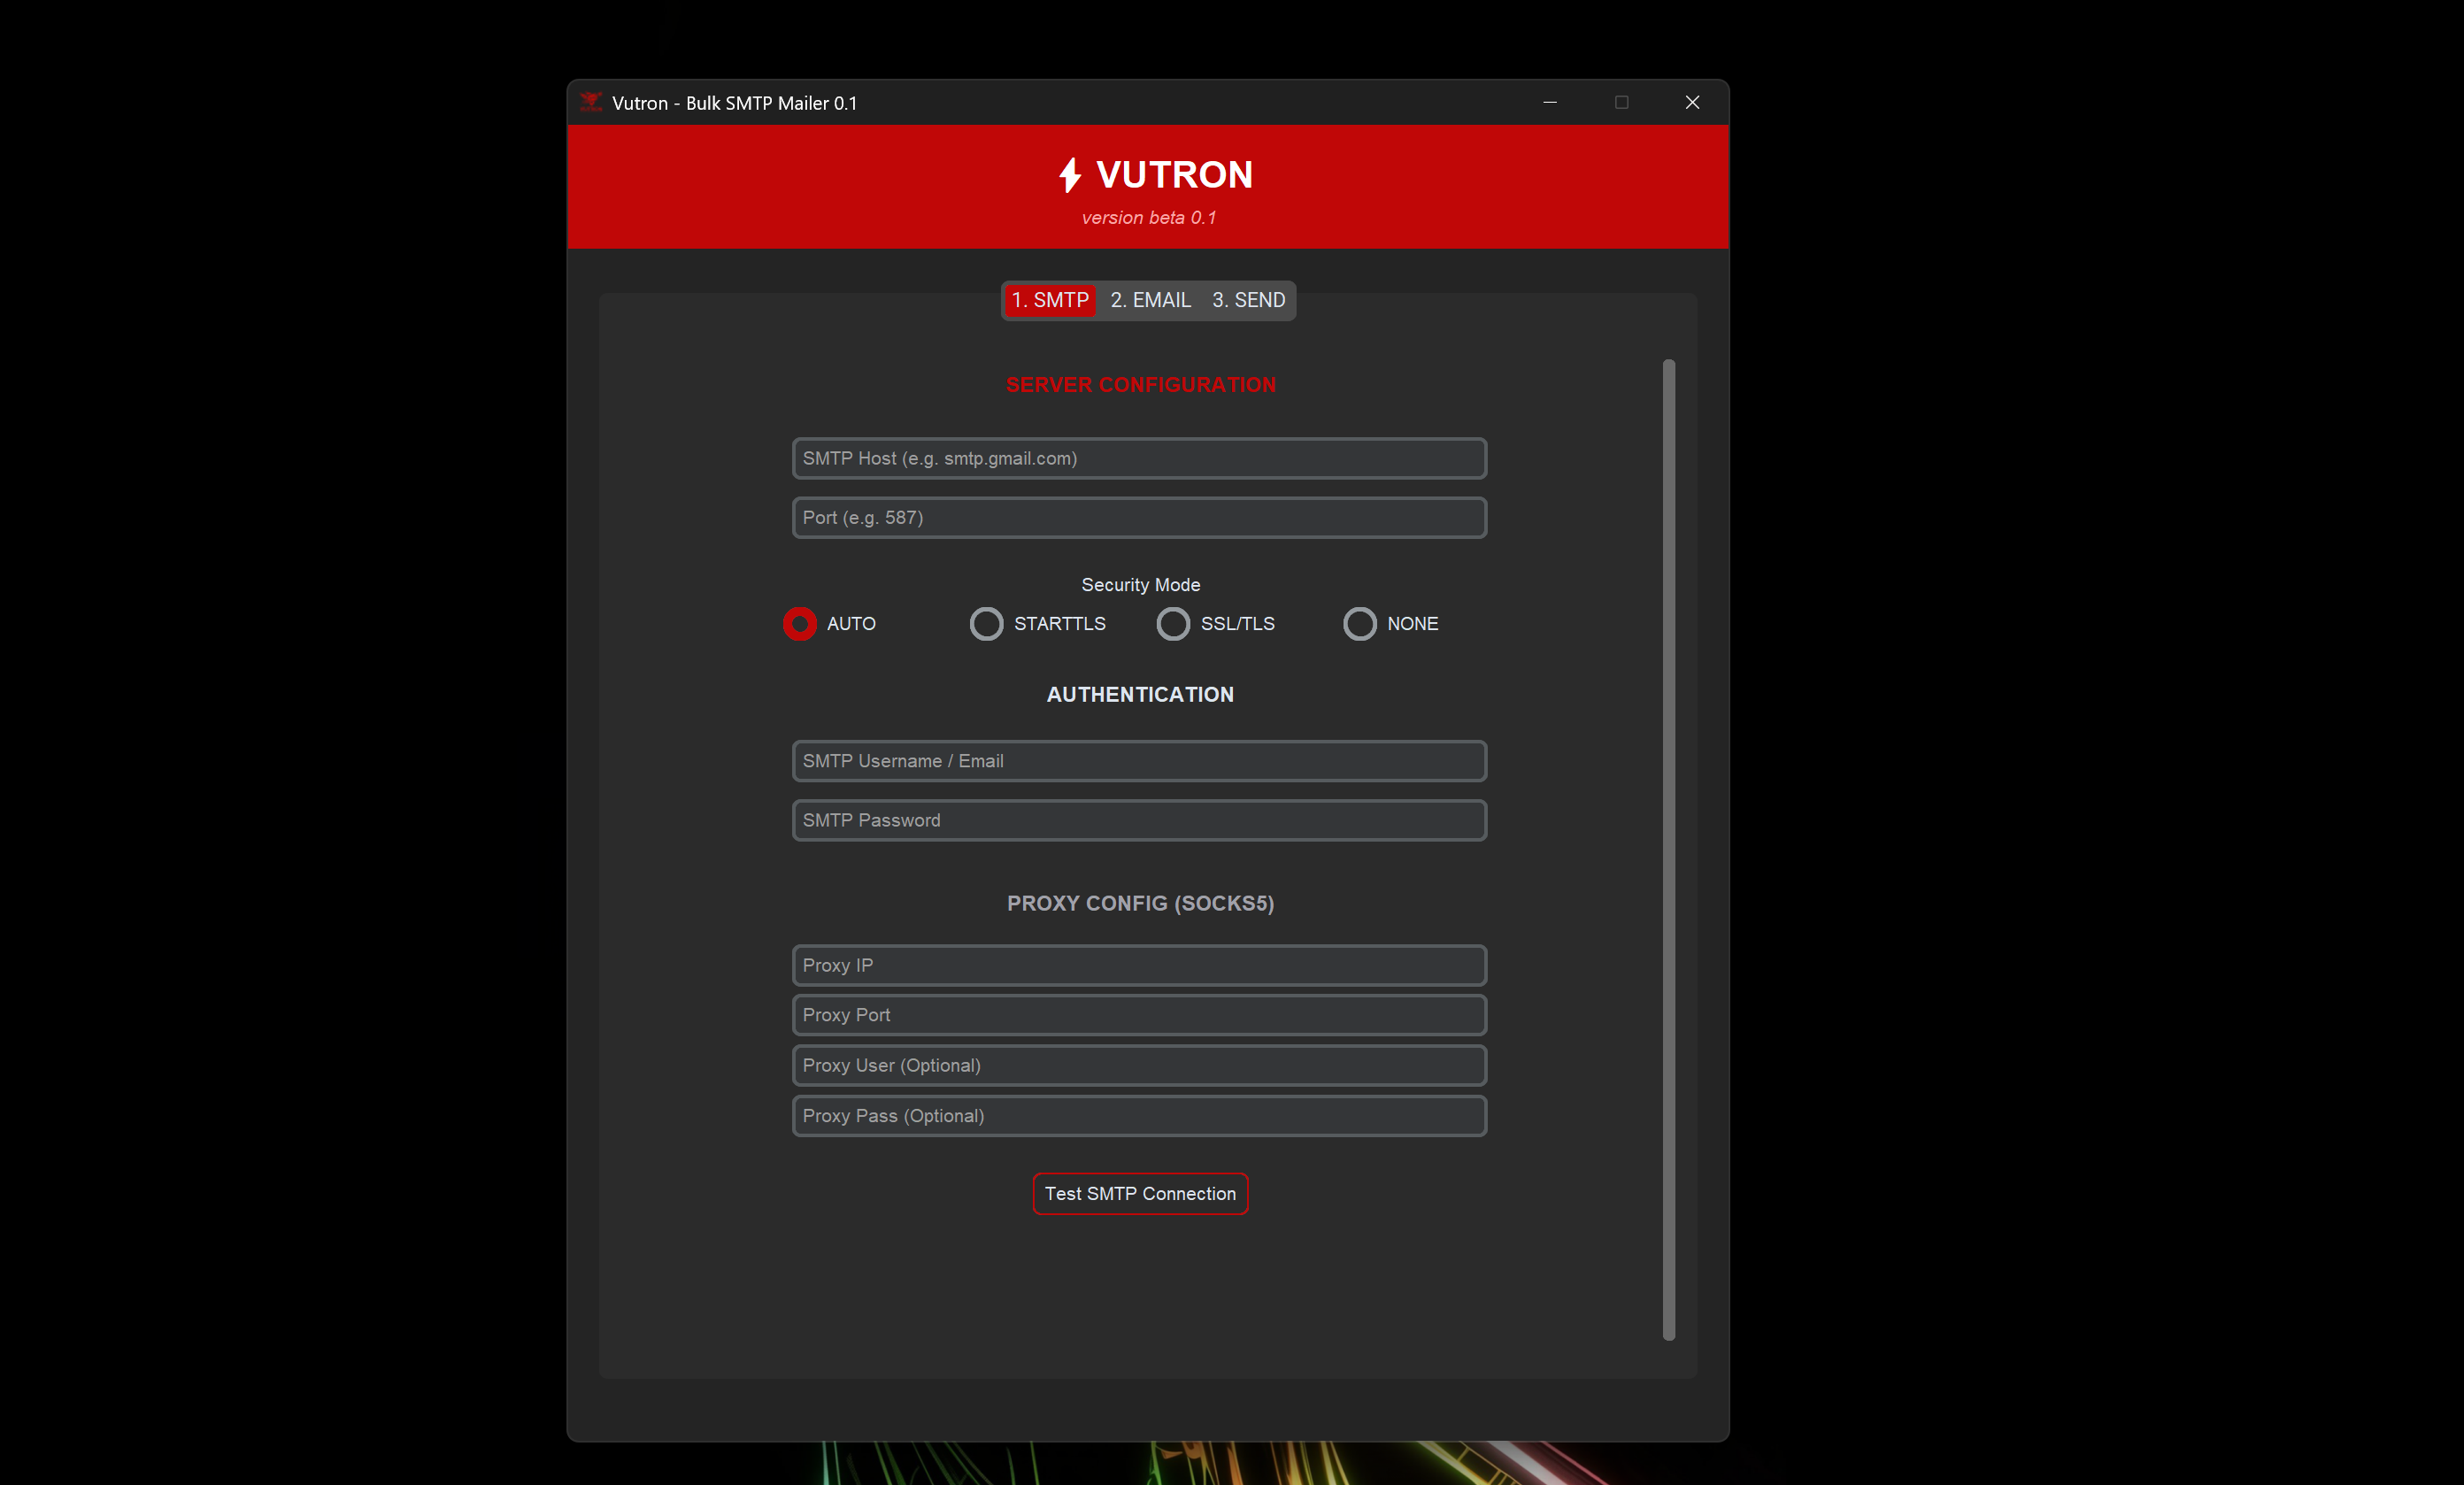The image size is (2464, 1485).
Task: Click the SERVER CONFIGURATION heading
Action: pos(1140,385)
